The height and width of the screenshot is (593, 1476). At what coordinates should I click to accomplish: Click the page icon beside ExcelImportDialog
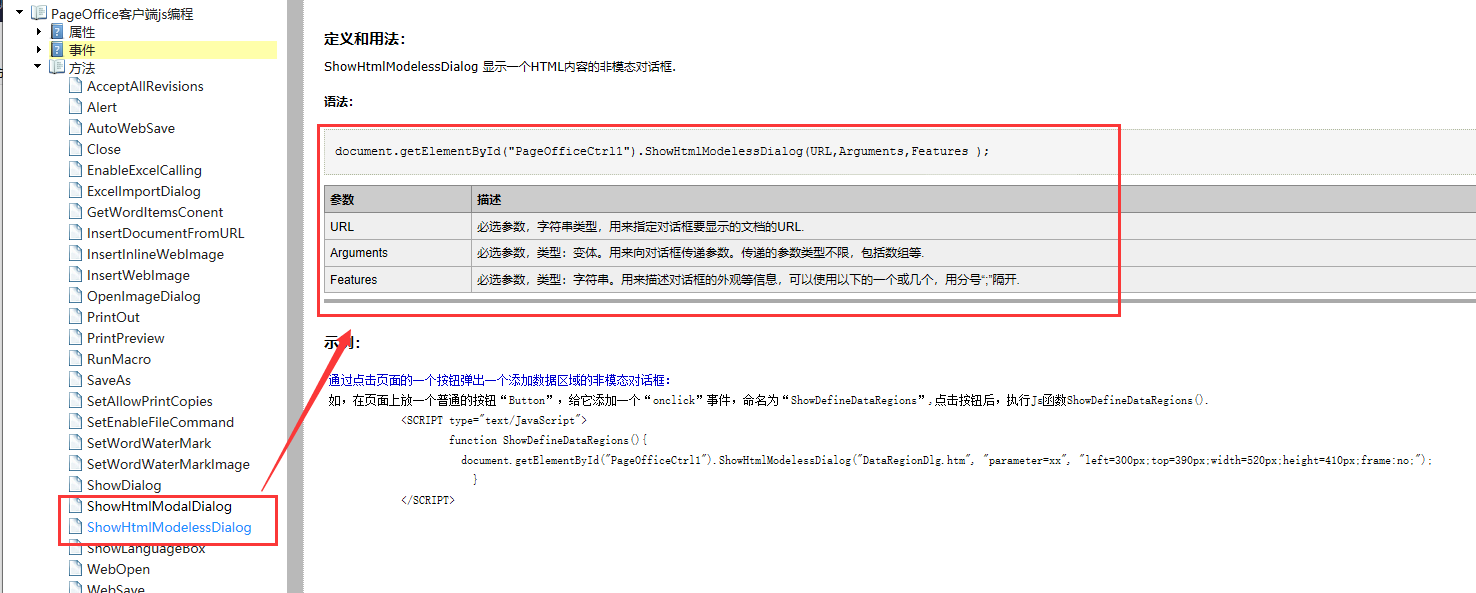pyautogui.click(x=75, y=191)
